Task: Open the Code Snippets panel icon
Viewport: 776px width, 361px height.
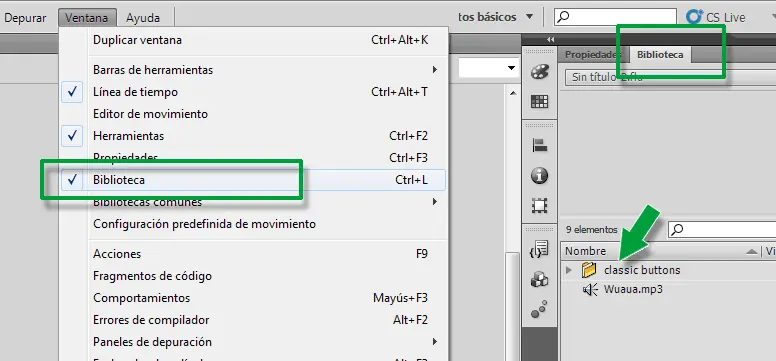Action: tap(539, 249)
